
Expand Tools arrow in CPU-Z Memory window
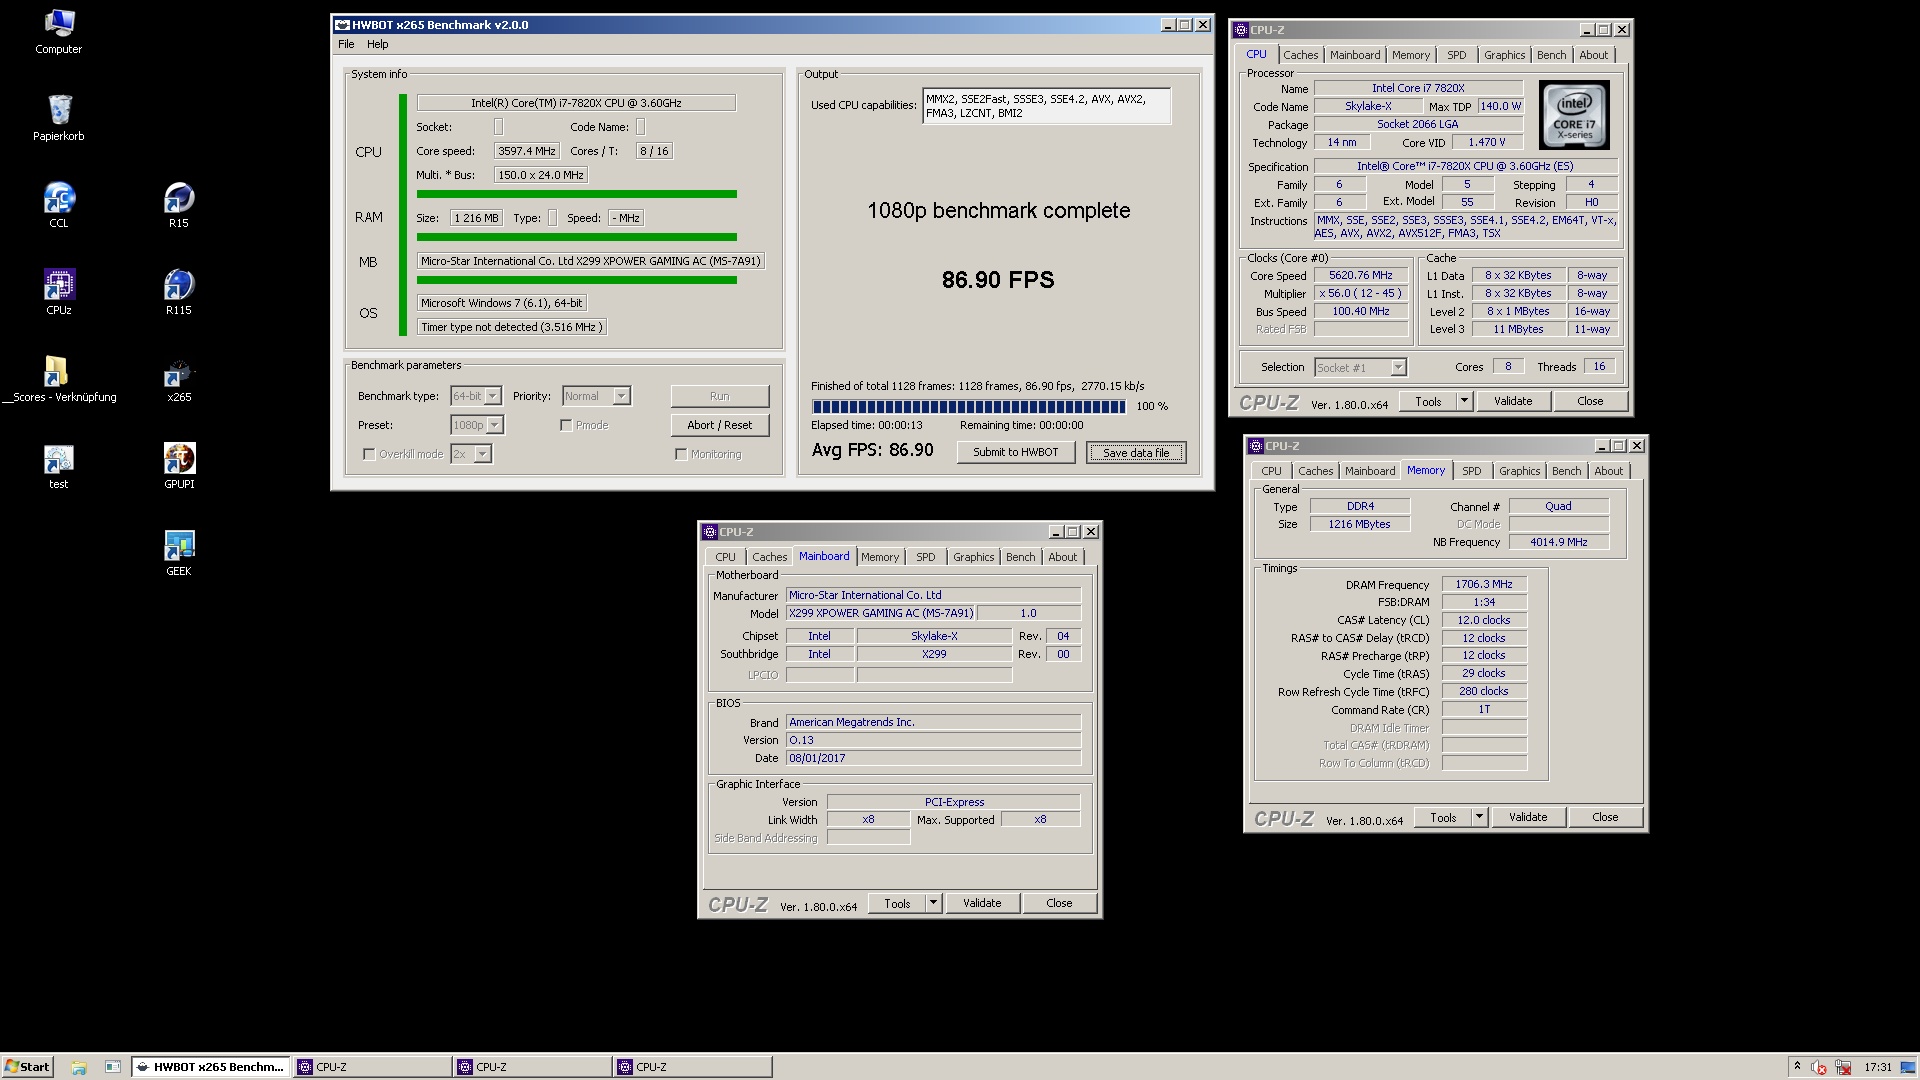click(x=1479, y=817)
